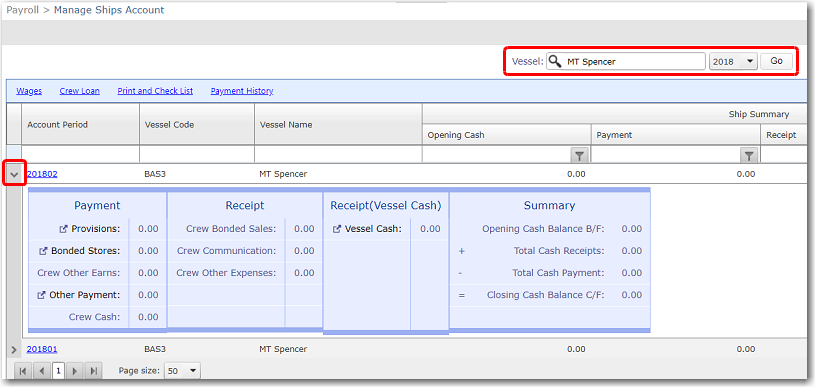Image resolution: width=815 pixels, height=387 pixels.
Task: Go to last page of results
Action: point(94,371)
